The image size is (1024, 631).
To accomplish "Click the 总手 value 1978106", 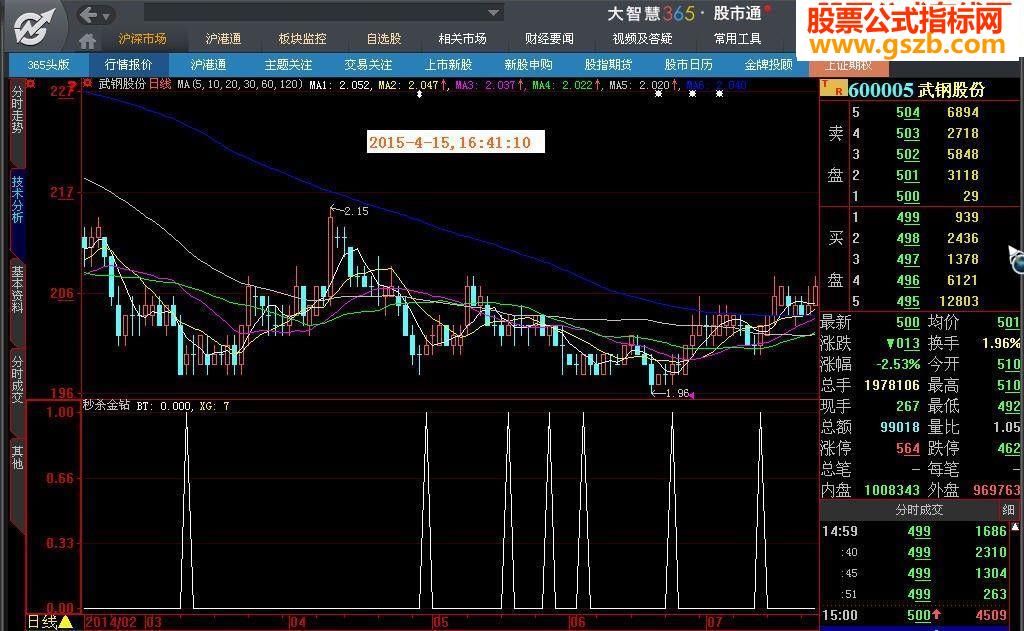I will [x=891, y=385].
